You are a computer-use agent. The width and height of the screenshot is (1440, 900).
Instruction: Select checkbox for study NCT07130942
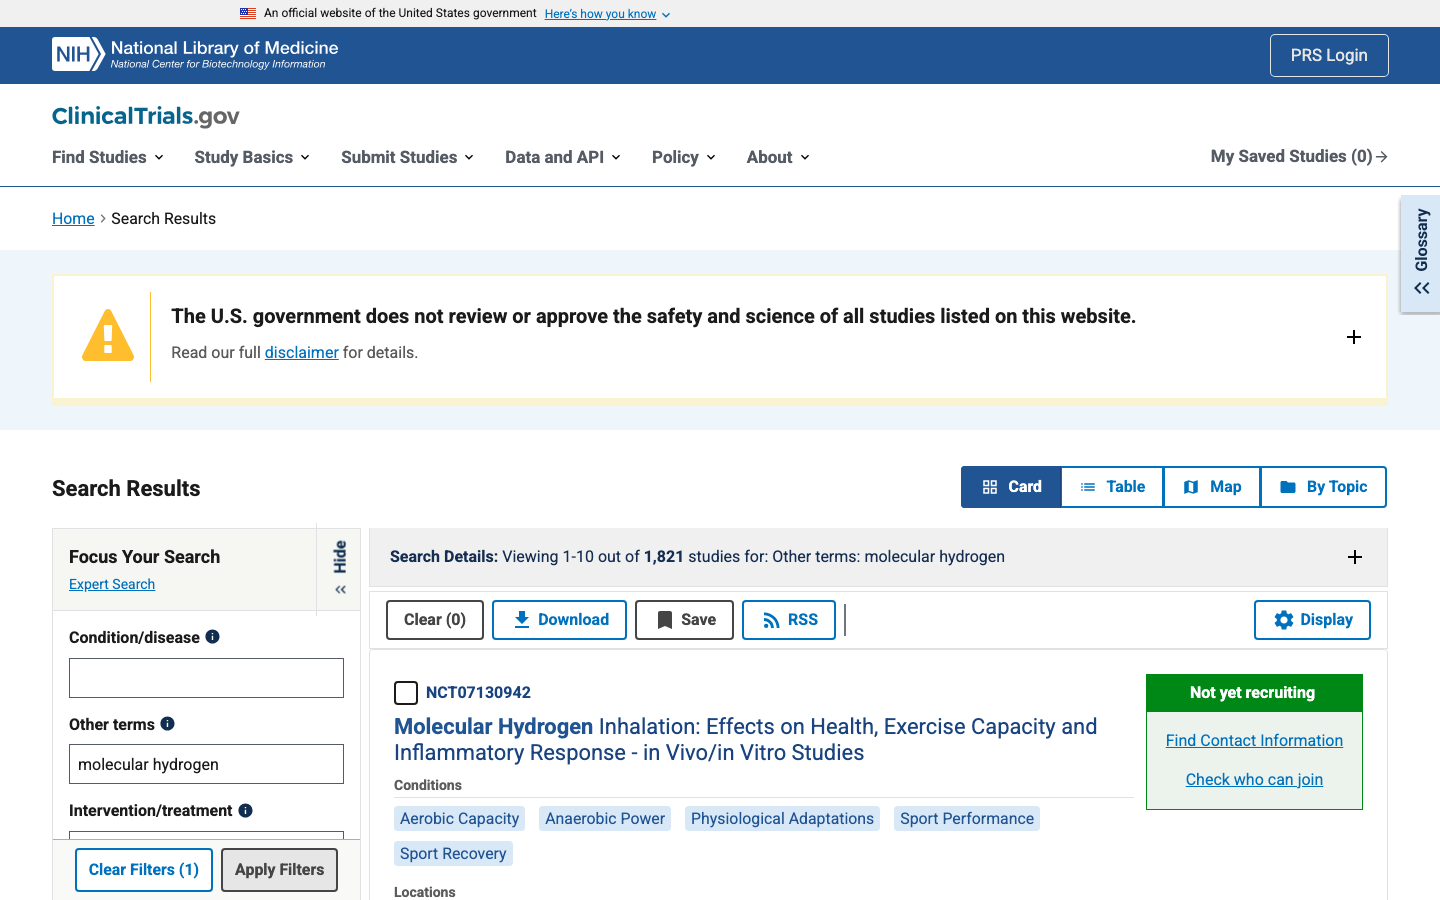(406, 693)
